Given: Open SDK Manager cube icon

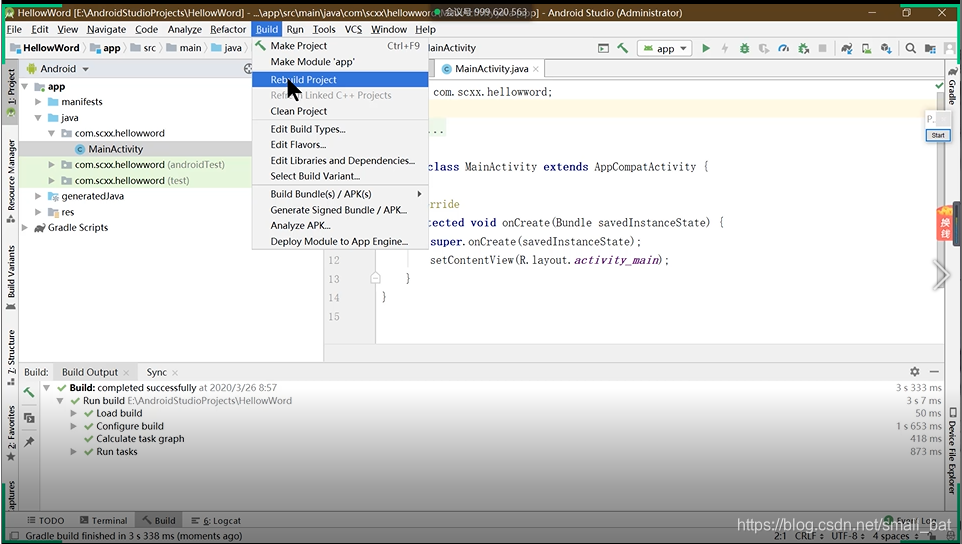Looking at the screenshot, I should click(x=886, y=48).
